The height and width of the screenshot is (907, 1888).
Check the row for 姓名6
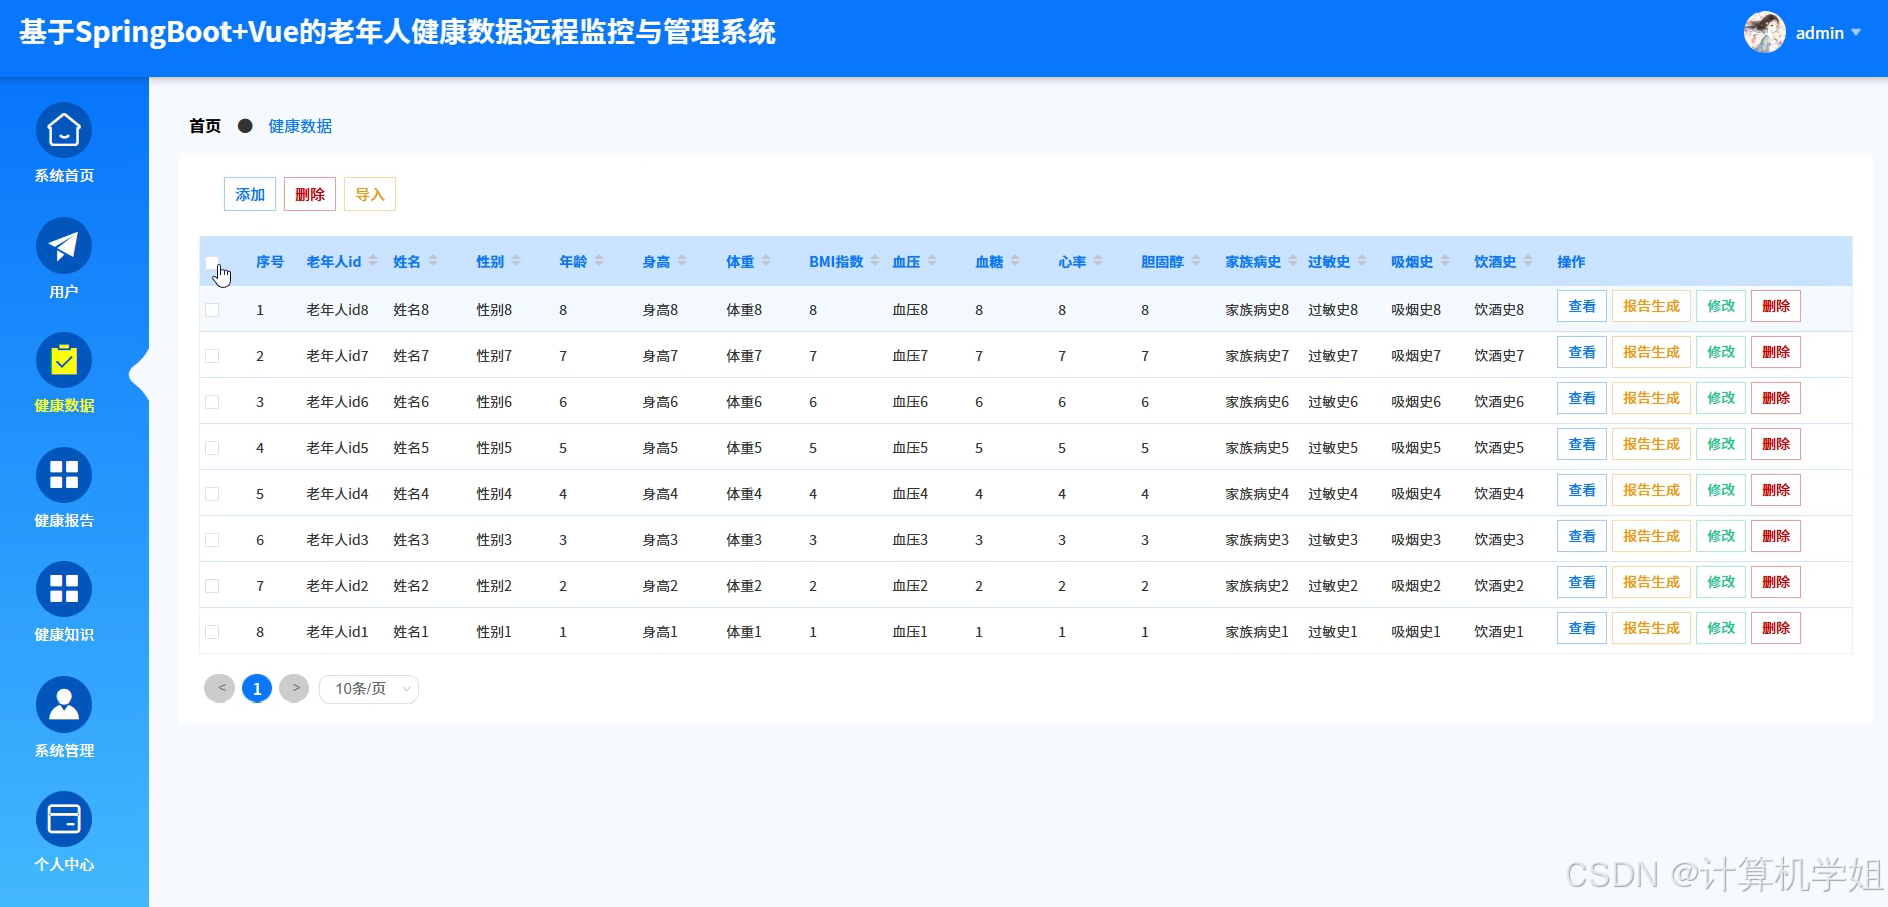[x=212, y=402]
